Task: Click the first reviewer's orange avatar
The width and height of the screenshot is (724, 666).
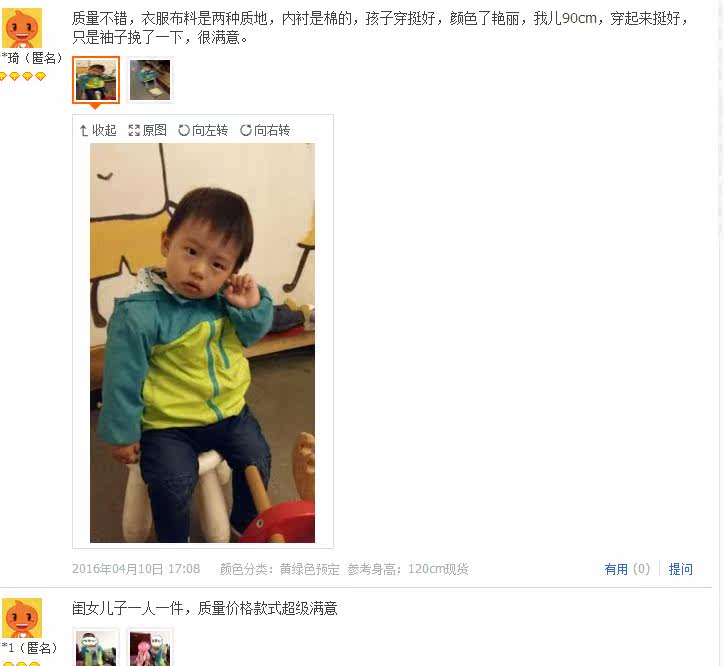Action: point(22,28)
